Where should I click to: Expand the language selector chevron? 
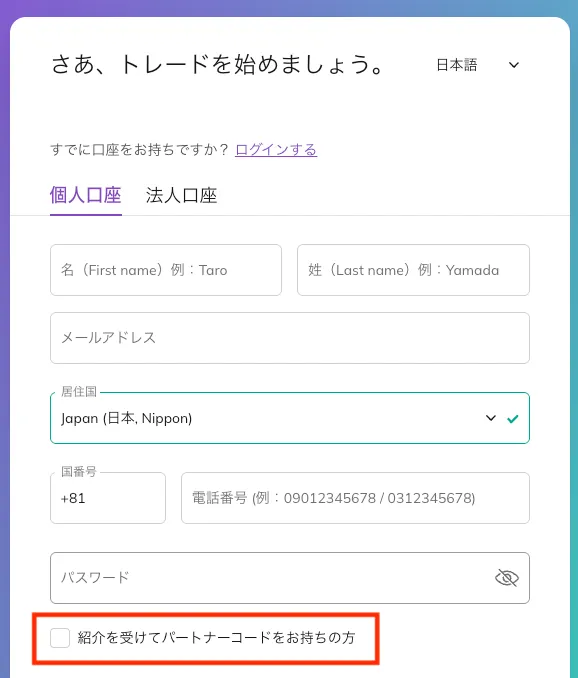pos(514,65)
